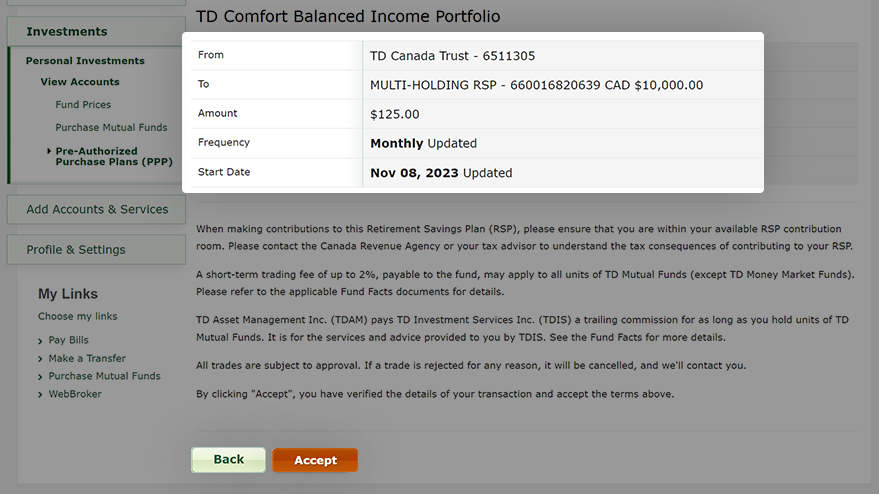Click Choose my links
The image size is (879, 494).
click(77, 316)
